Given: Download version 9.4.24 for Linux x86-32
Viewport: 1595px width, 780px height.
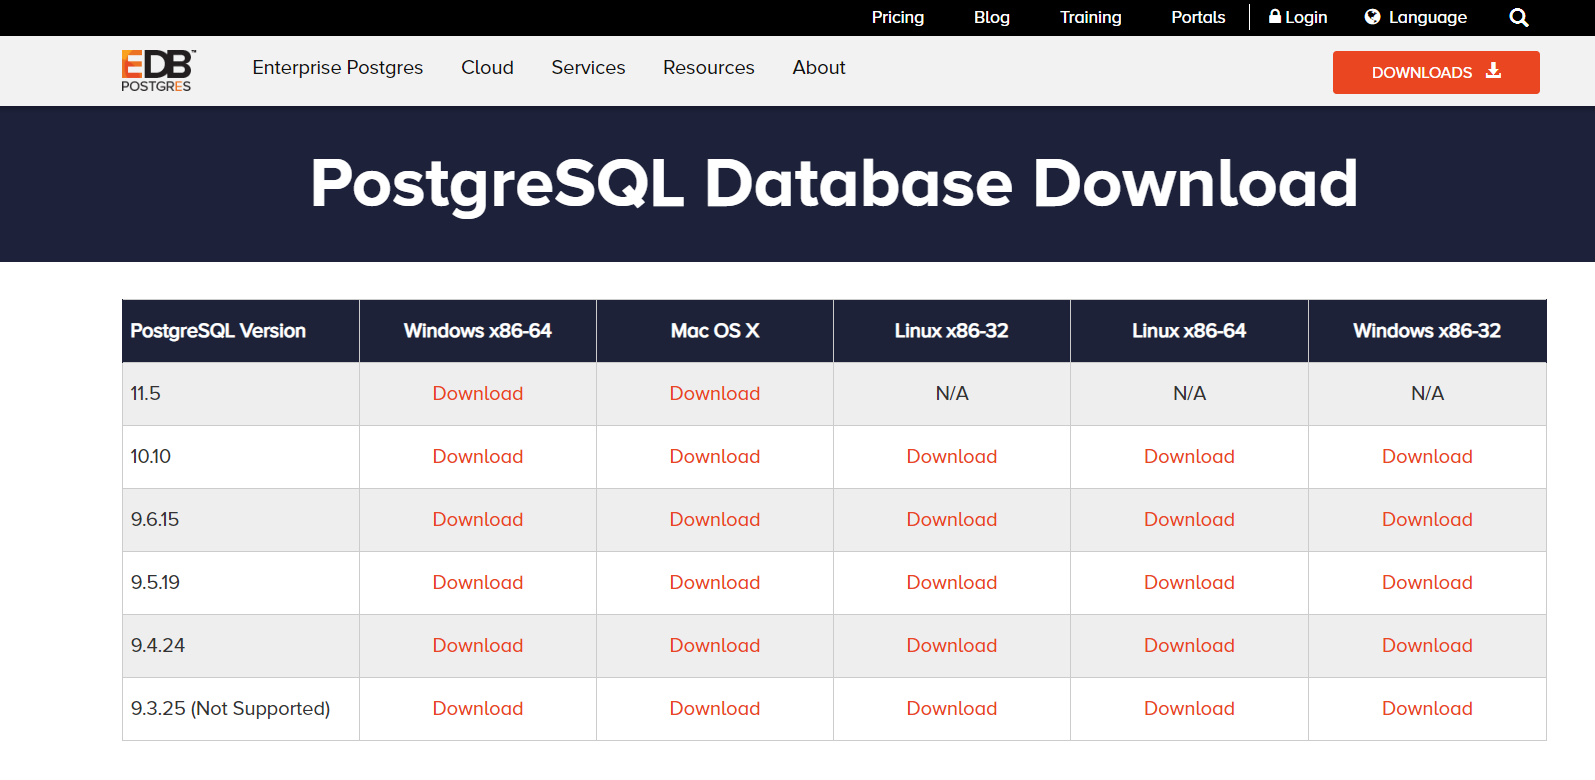Looking at the screenshot, I should (952, 646).
